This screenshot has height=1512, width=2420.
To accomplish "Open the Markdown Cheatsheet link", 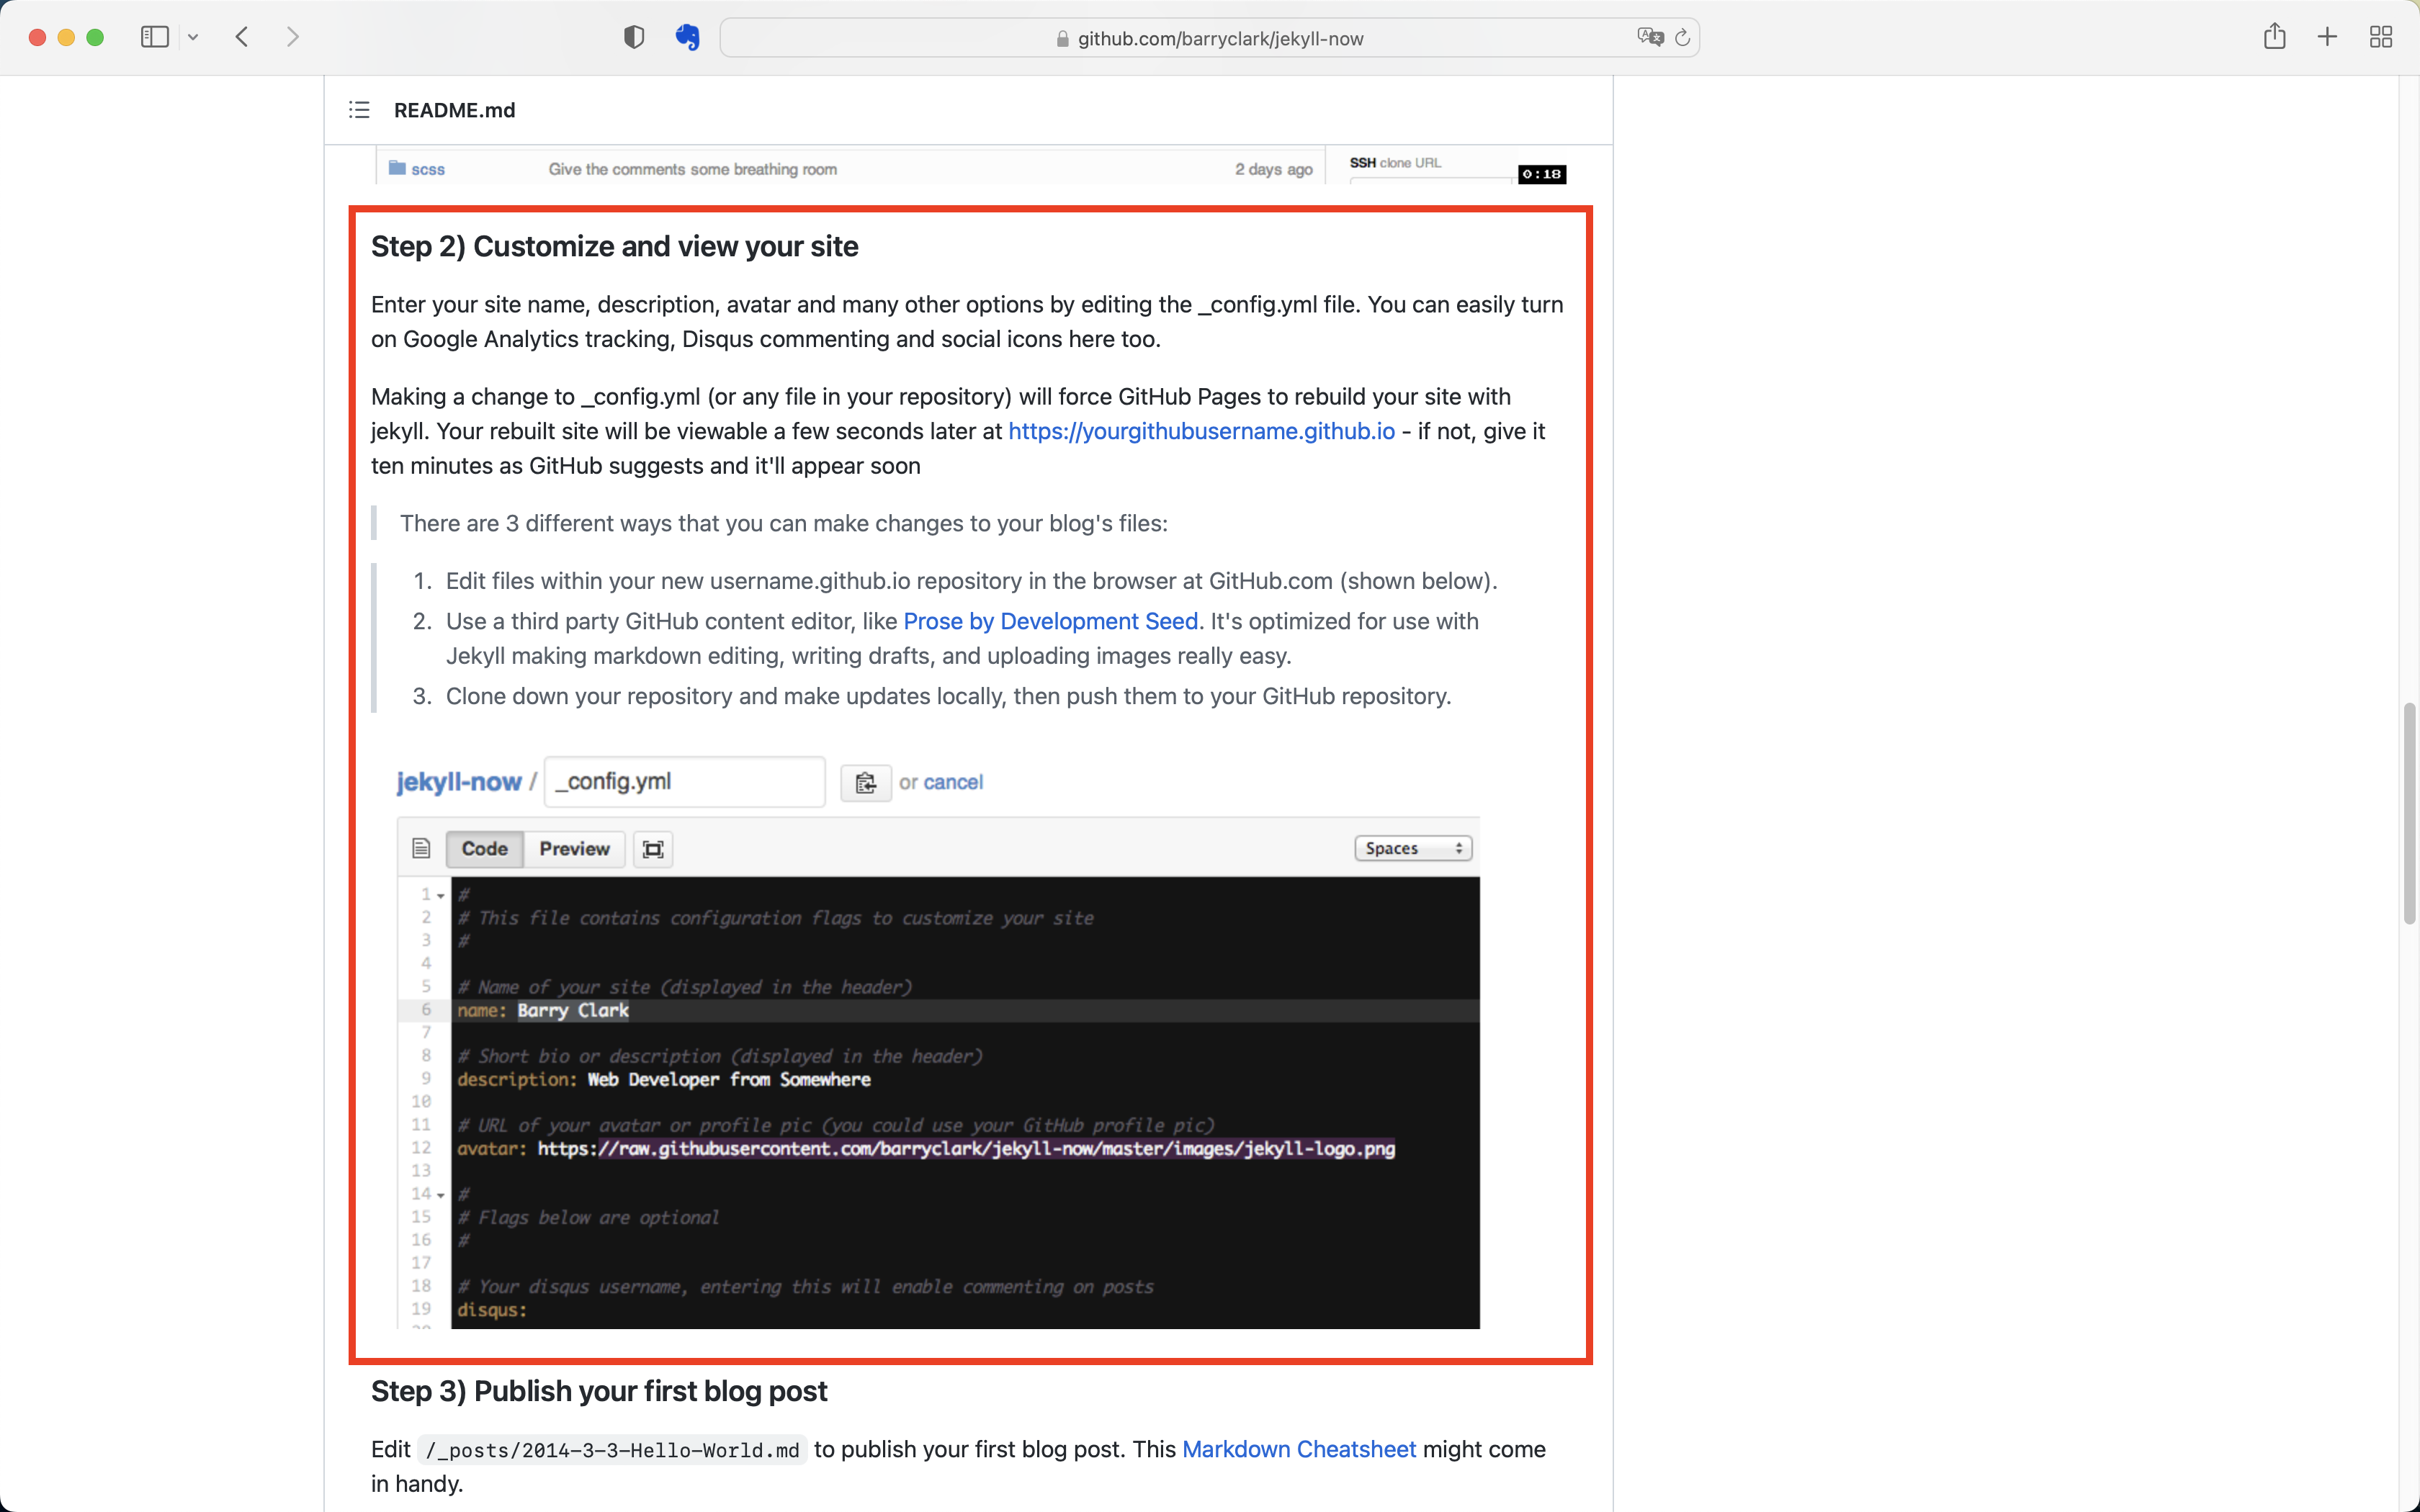I will tap(1298, 1449).
